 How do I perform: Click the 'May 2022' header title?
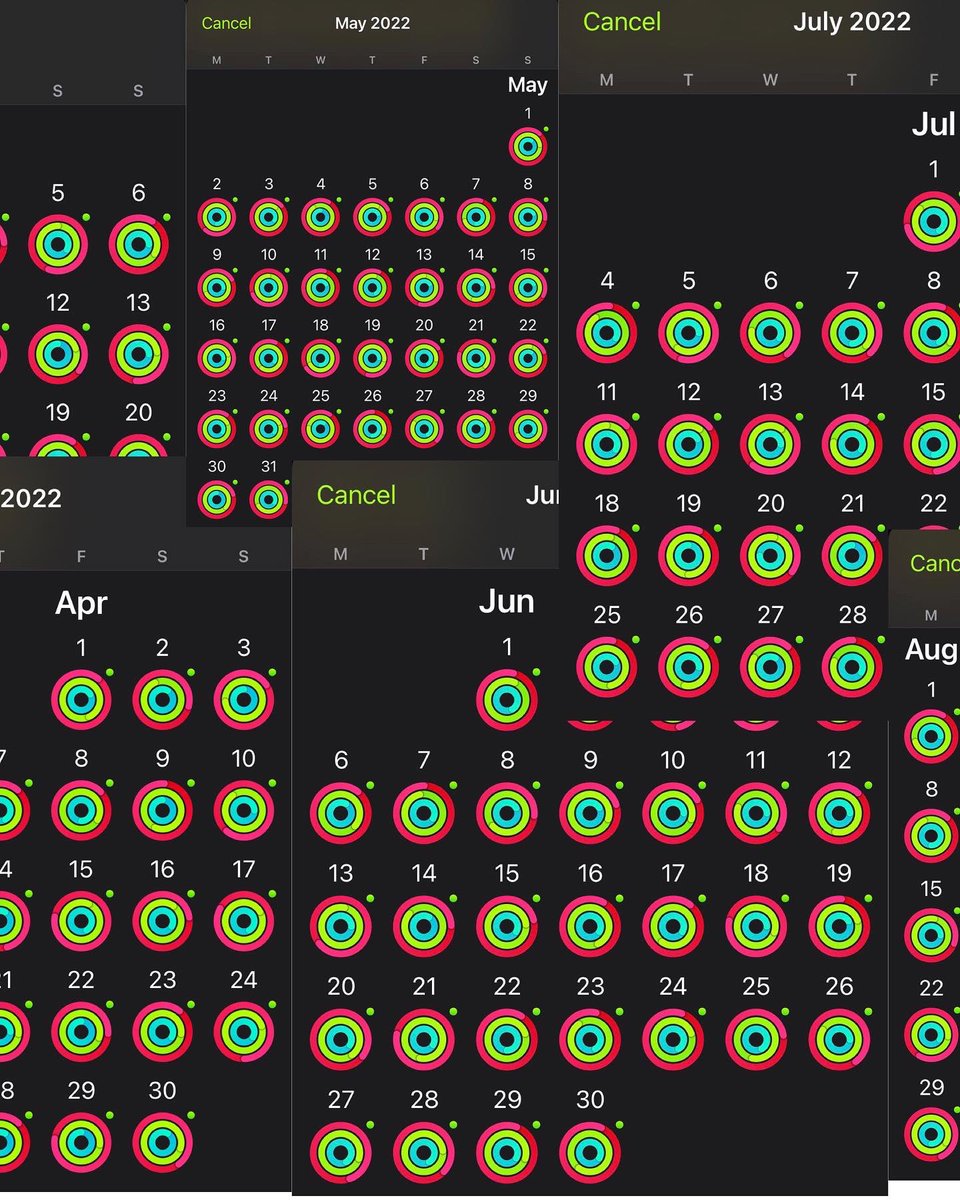(x=372, y=23)
